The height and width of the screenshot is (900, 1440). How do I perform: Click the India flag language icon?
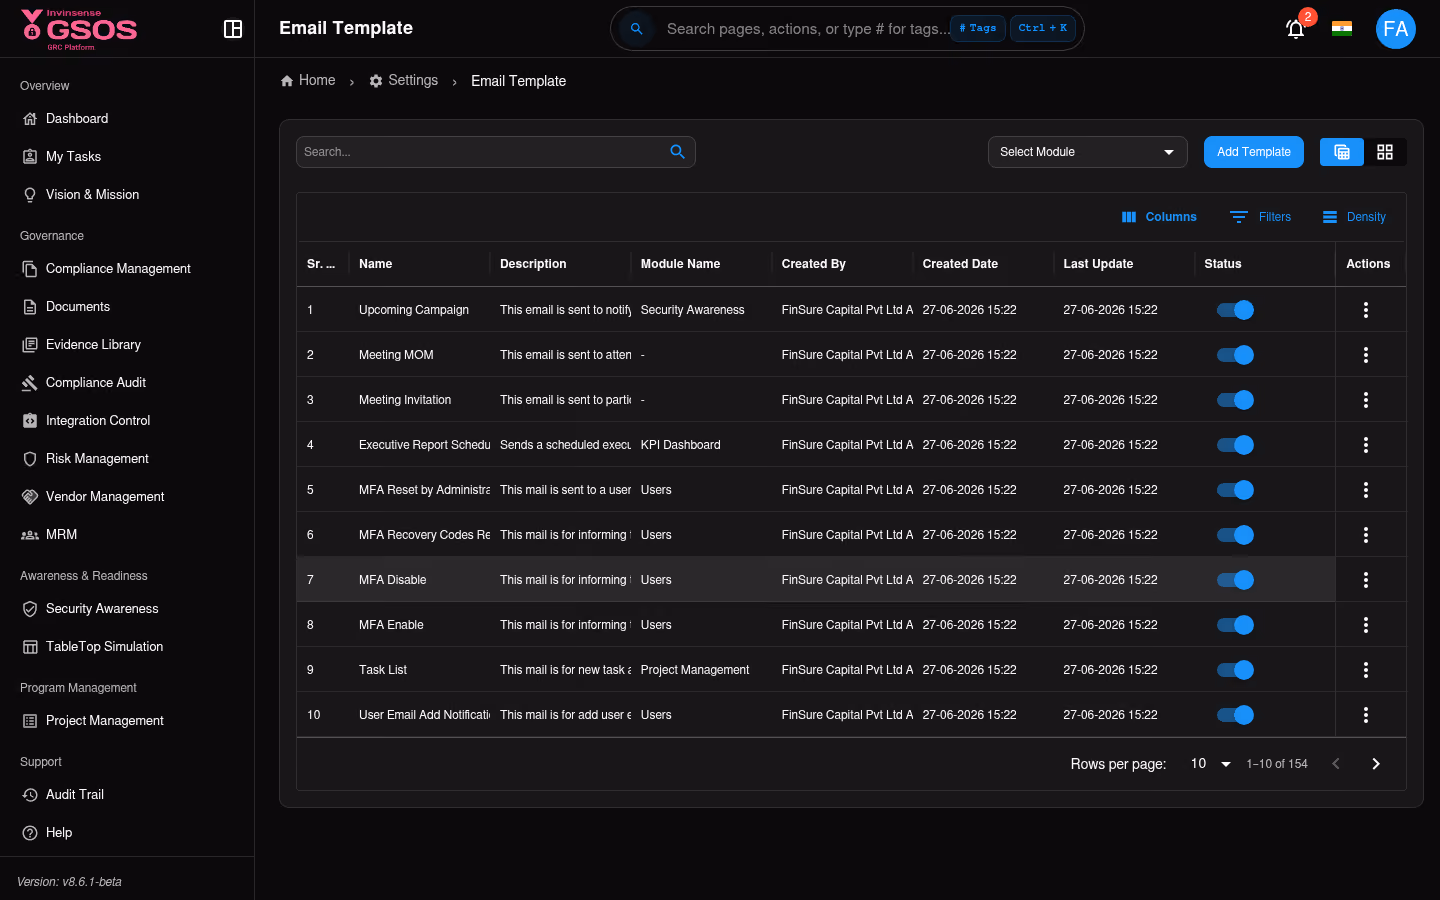pyautogui.click(x=1342, y=29)
